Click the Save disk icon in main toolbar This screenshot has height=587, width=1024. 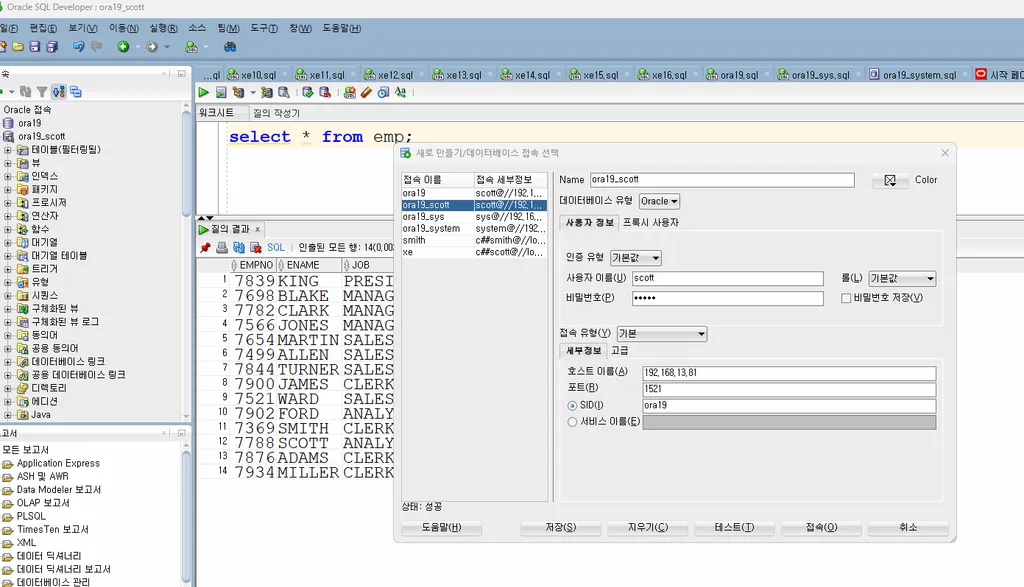point(35,47)
